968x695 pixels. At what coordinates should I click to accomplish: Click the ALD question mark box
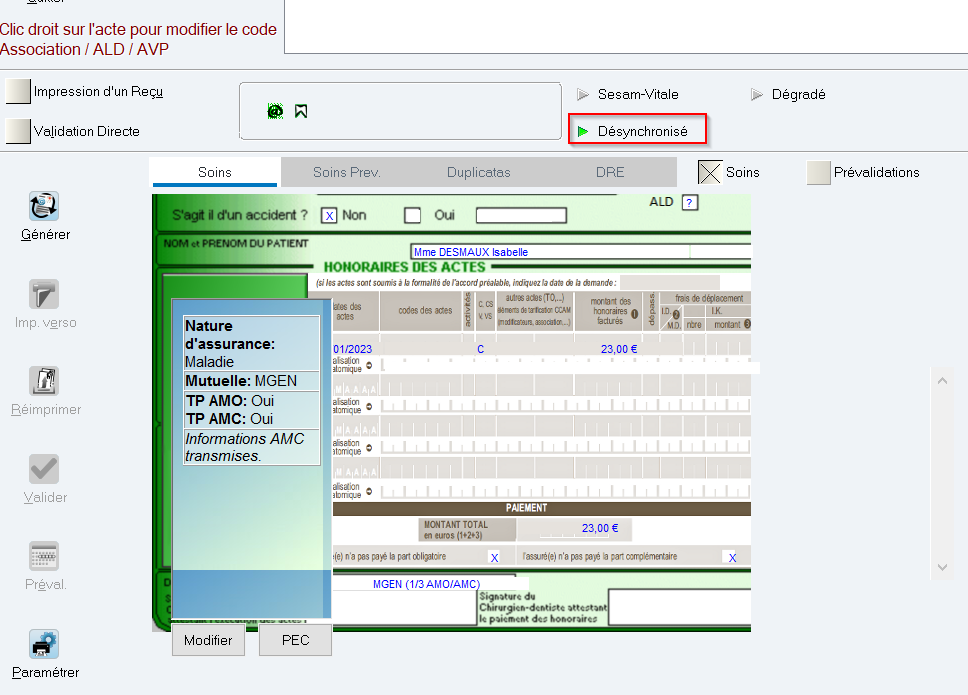click(690, 202)
